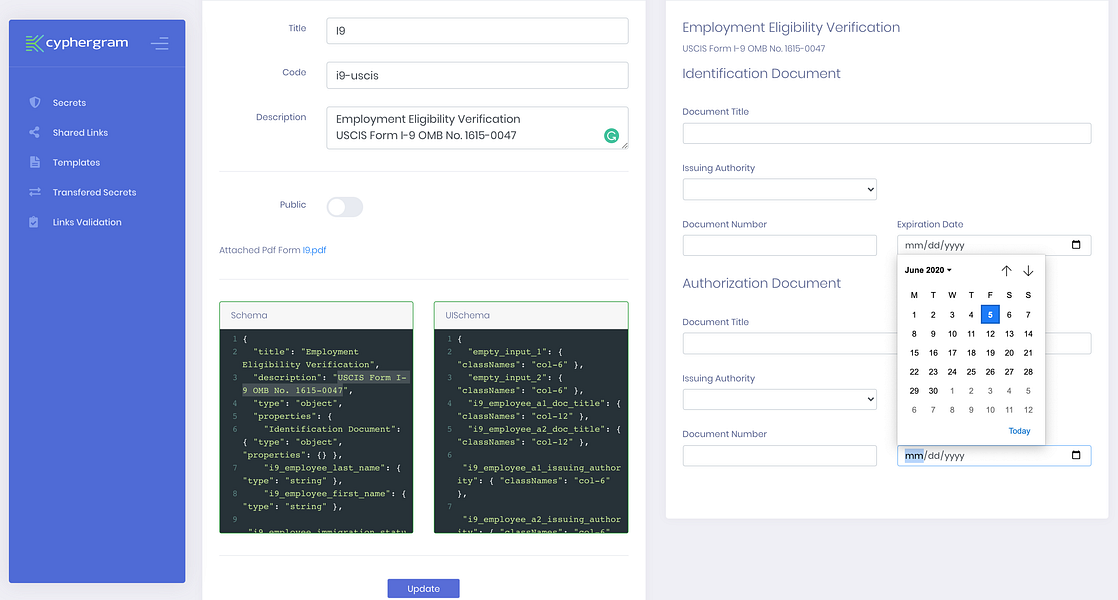1118x600 pixels.
Task: Toggle the Public switch
Action: 345,207
